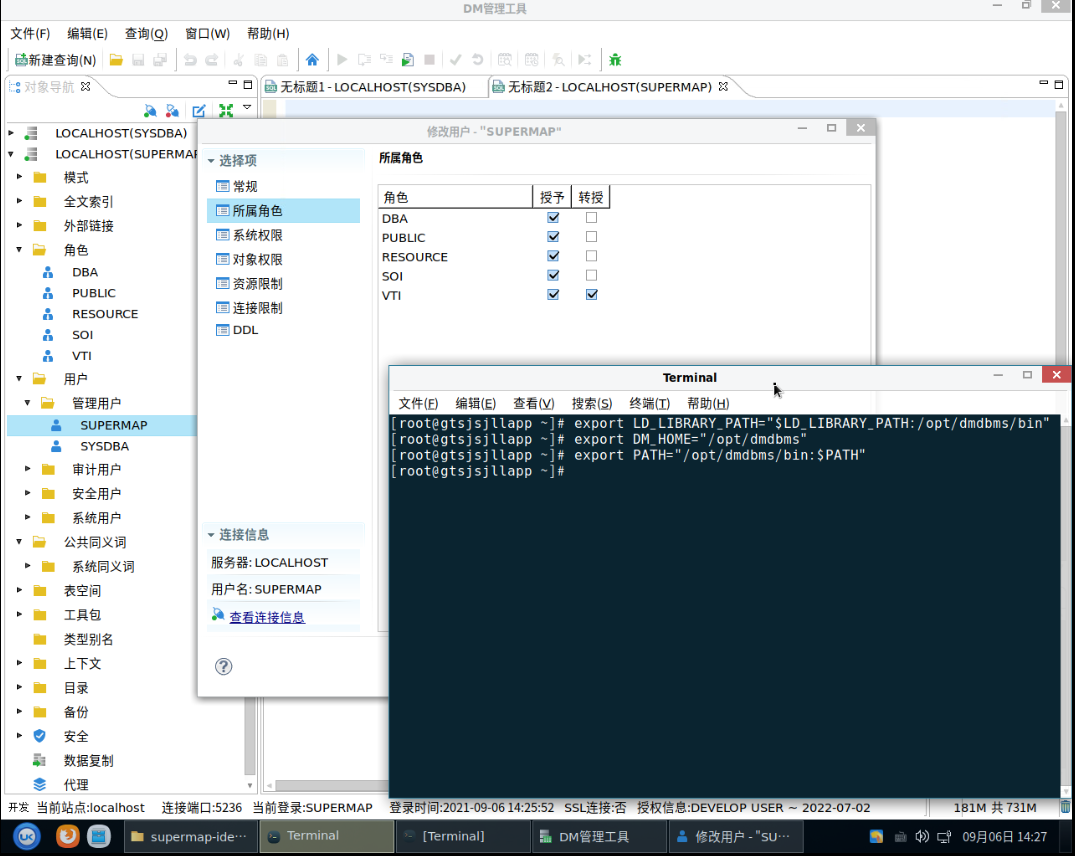The image size is (1075, 856).
Task: Expand the LOCALHOST(SYSDBA) connection node
Action: pyautogui.click(x=11, y=132)
